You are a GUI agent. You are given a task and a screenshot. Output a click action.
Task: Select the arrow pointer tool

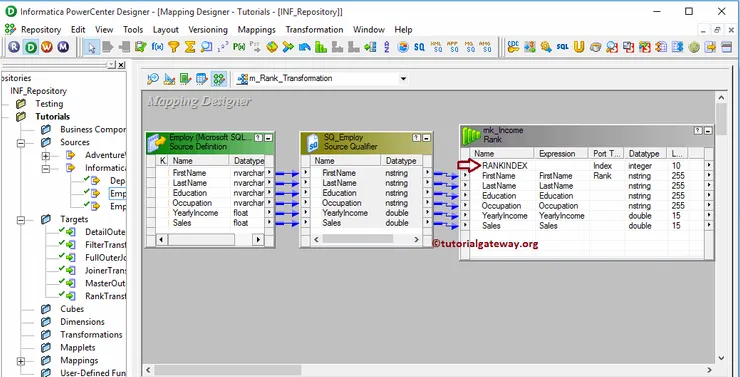click(92, 47)
